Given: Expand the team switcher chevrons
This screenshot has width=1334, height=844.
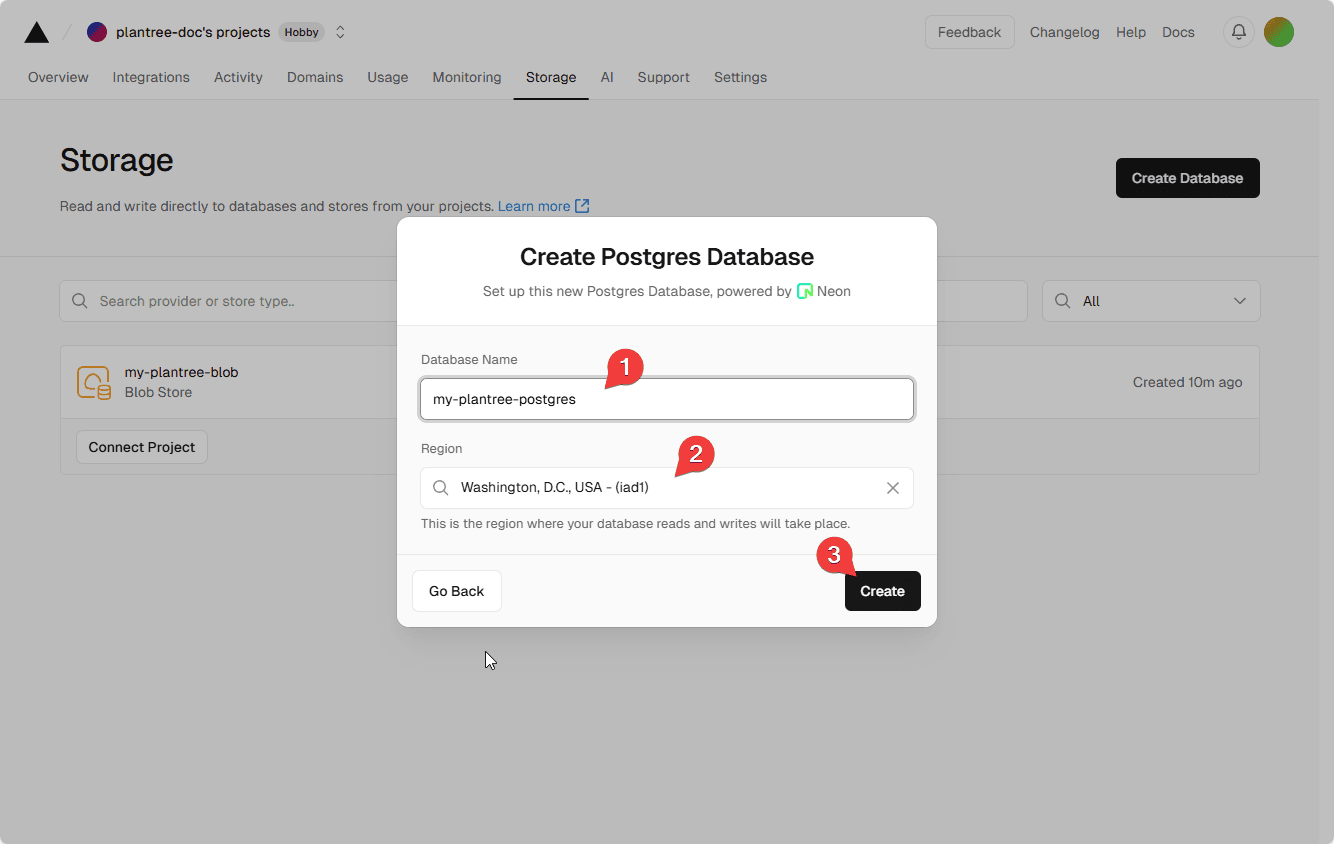Looking at the screenshot, I should (340, 32).
